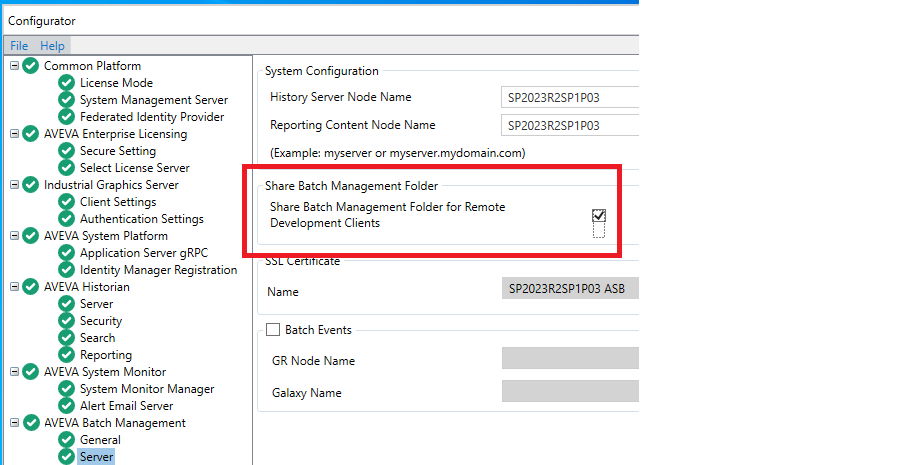Open the File menu
906x465 pixels.
click(19, 46)
